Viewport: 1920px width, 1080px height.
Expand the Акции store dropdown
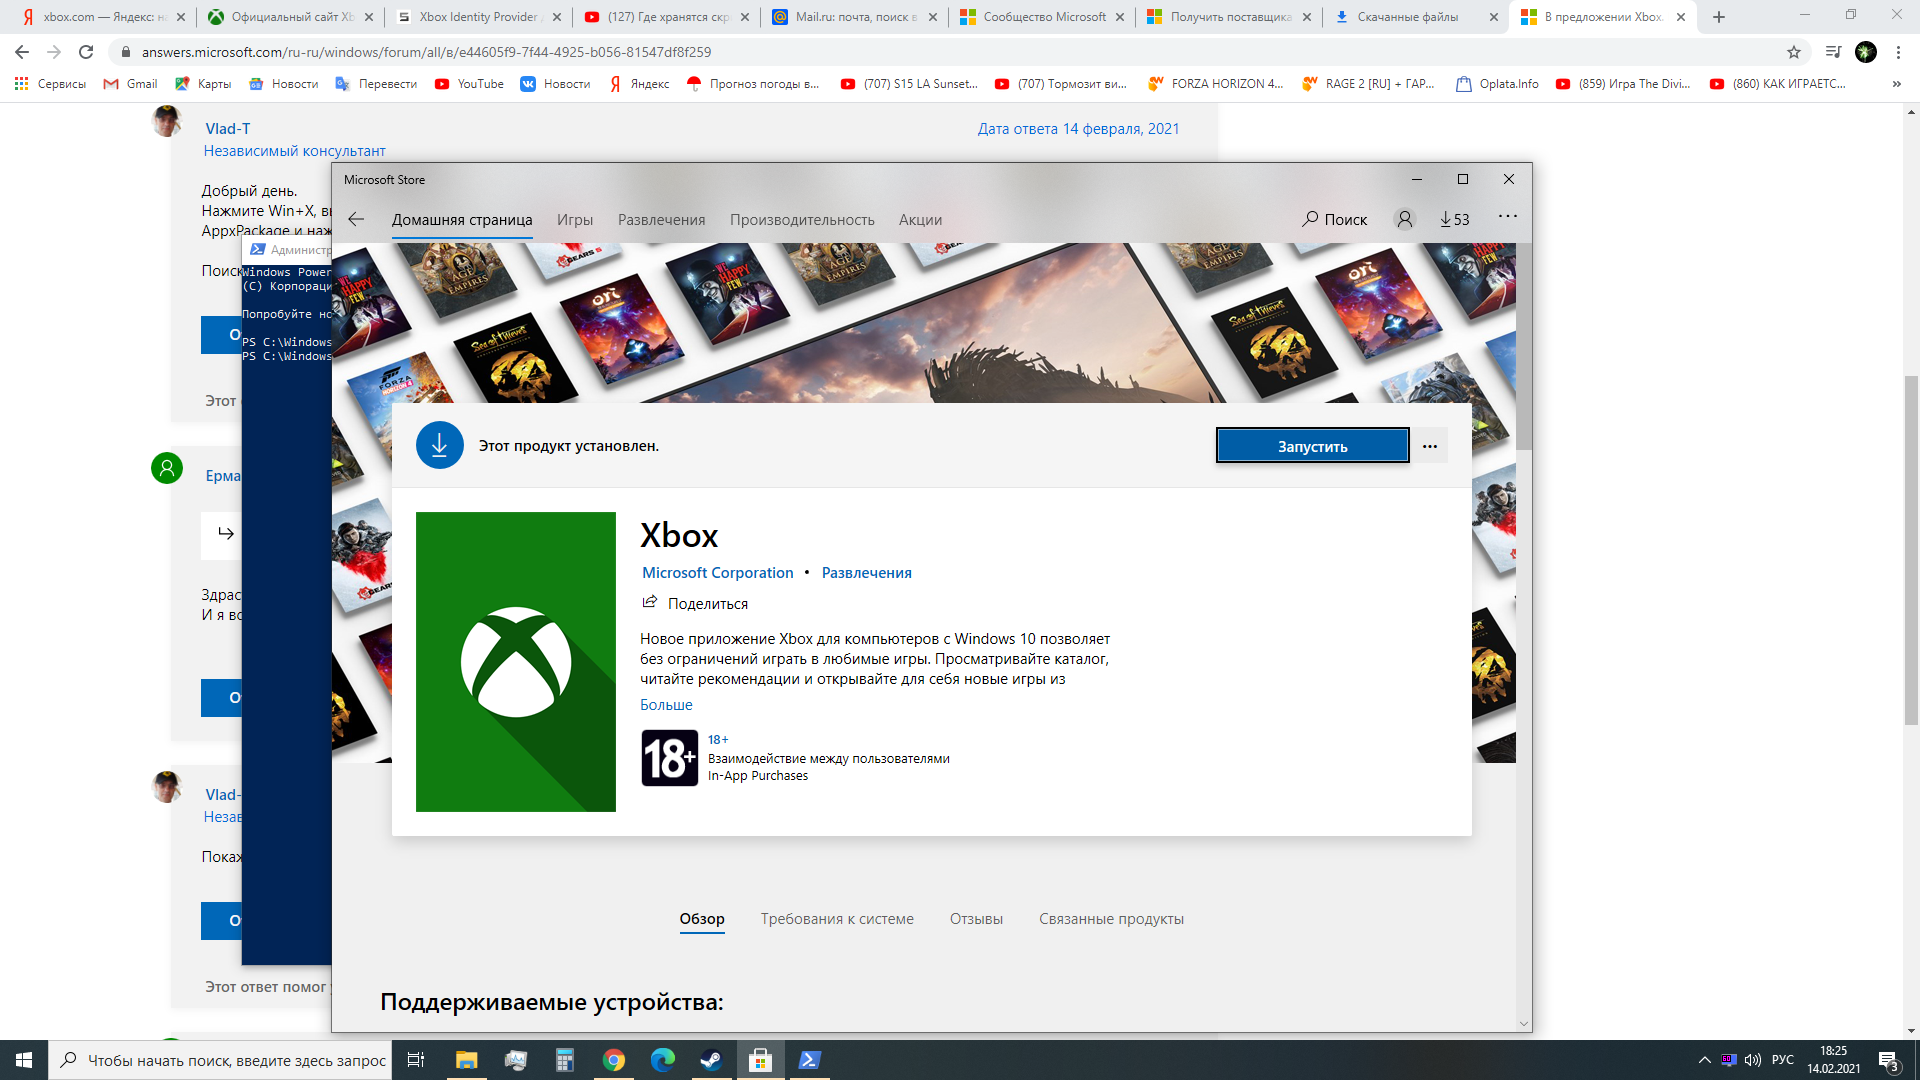pyautogui.click(x=919, y=219)
